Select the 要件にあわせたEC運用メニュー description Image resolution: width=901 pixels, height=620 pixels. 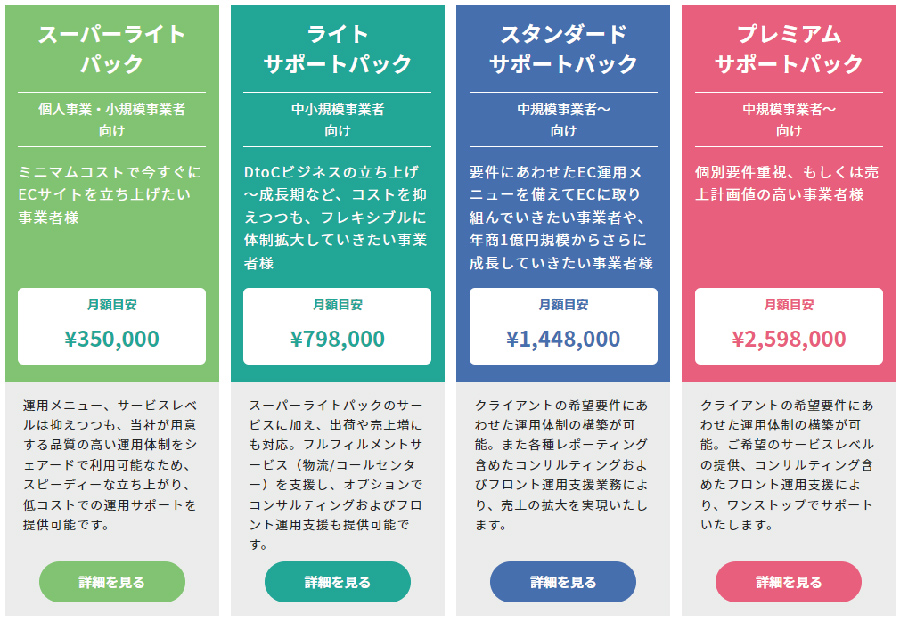click(x=563, y=217)
